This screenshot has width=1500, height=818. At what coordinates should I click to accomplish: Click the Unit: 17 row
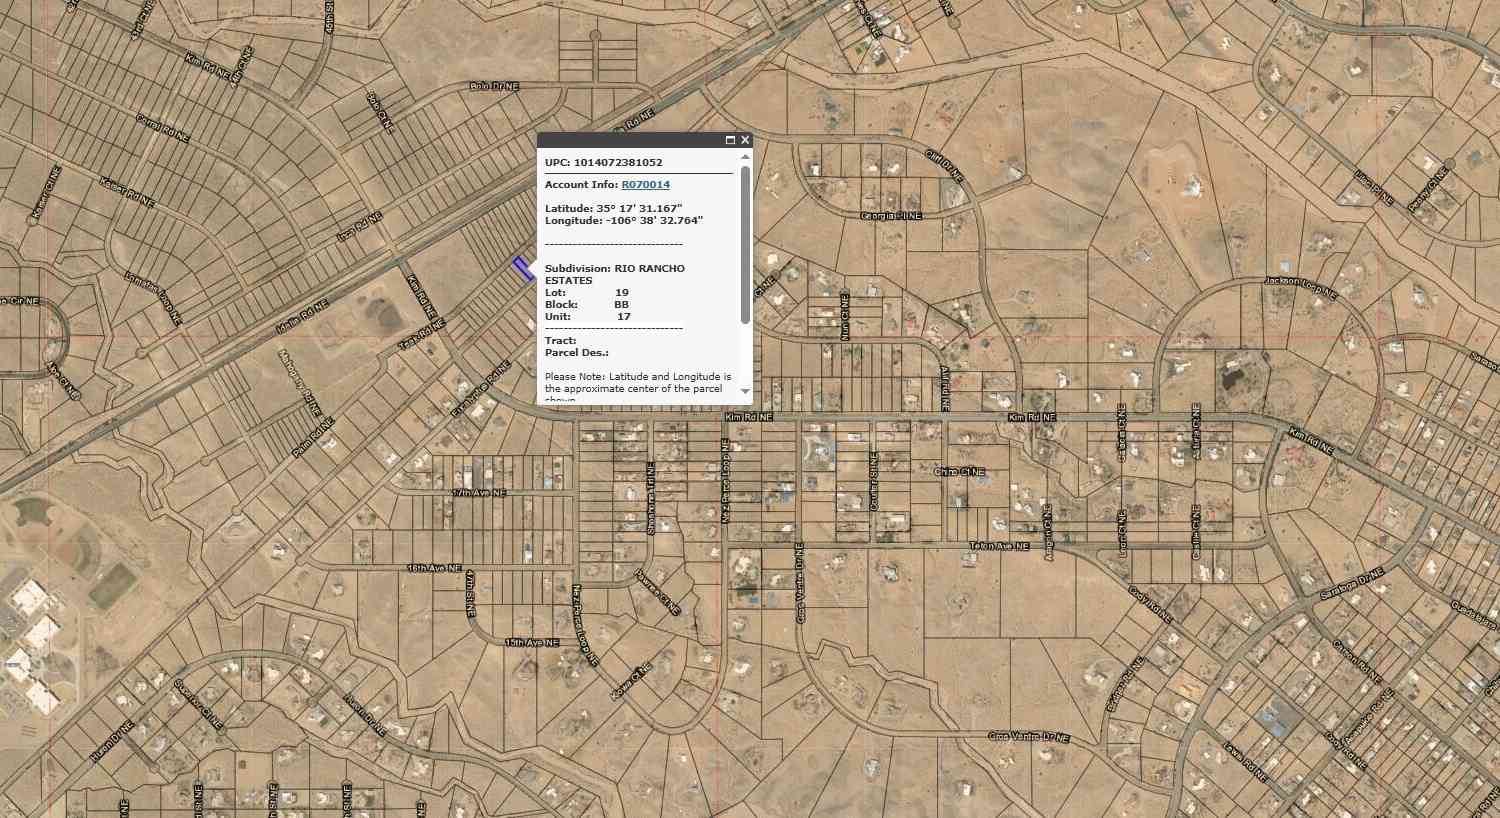(x=588, y=317)
